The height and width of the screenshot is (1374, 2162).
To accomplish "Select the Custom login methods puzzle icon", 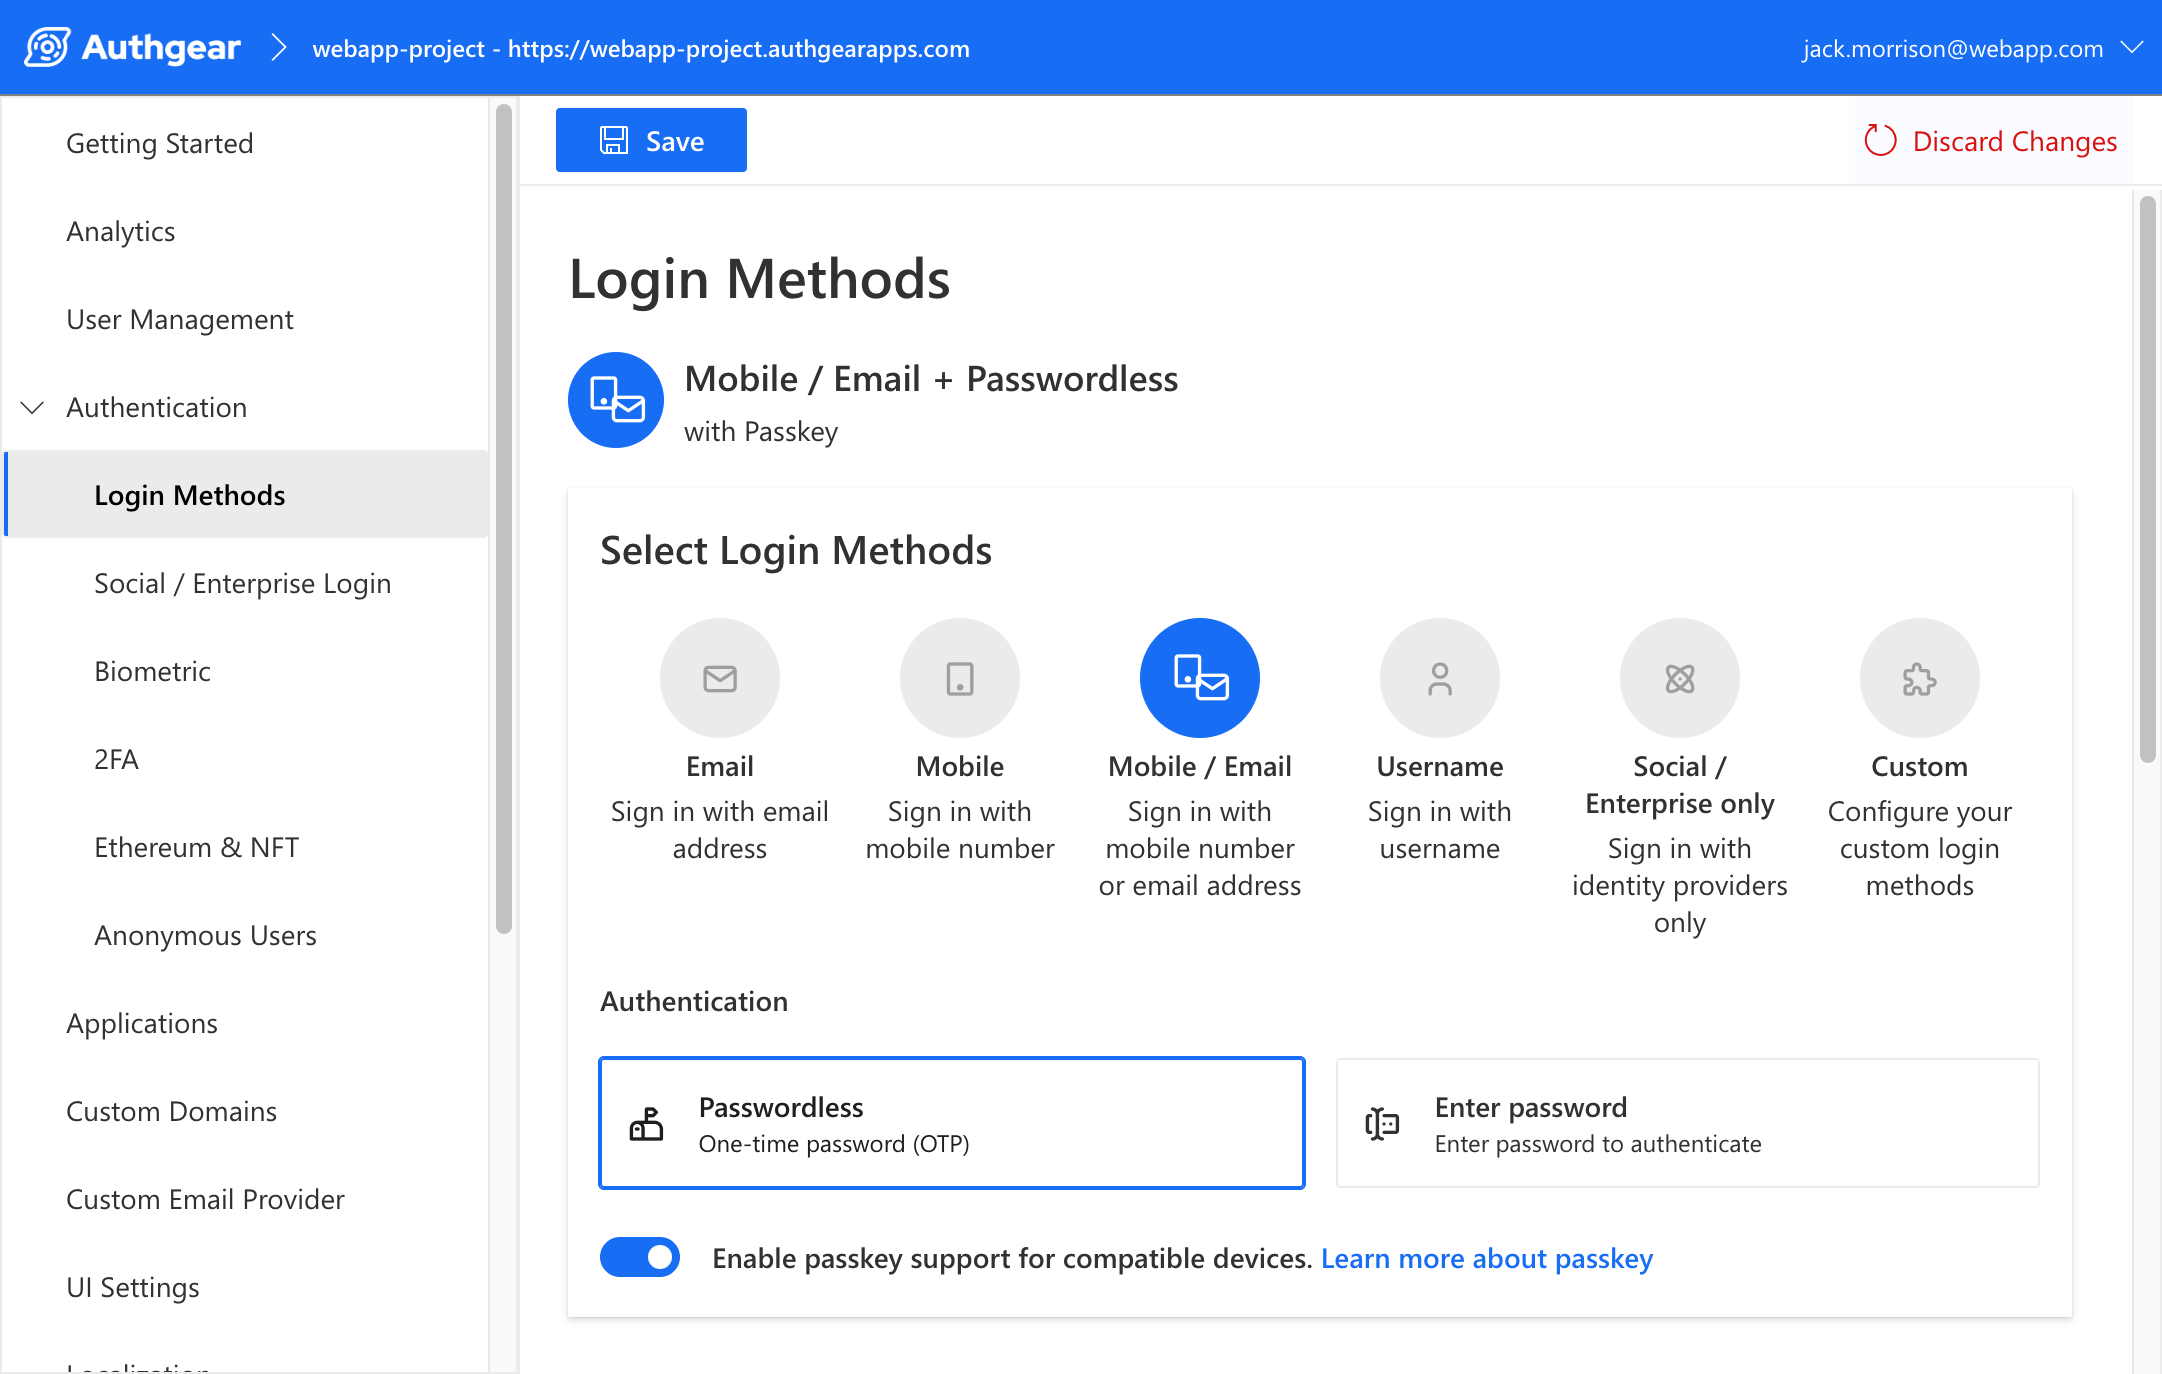I will click(x=1918, y=677).
